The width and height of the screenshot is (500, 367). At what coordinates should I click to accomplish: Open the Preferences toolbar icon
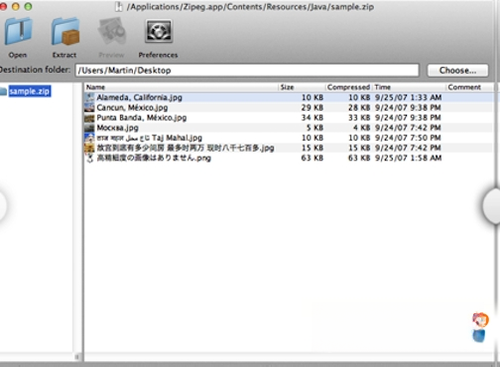pyautogui.click(x=159, y=31)
